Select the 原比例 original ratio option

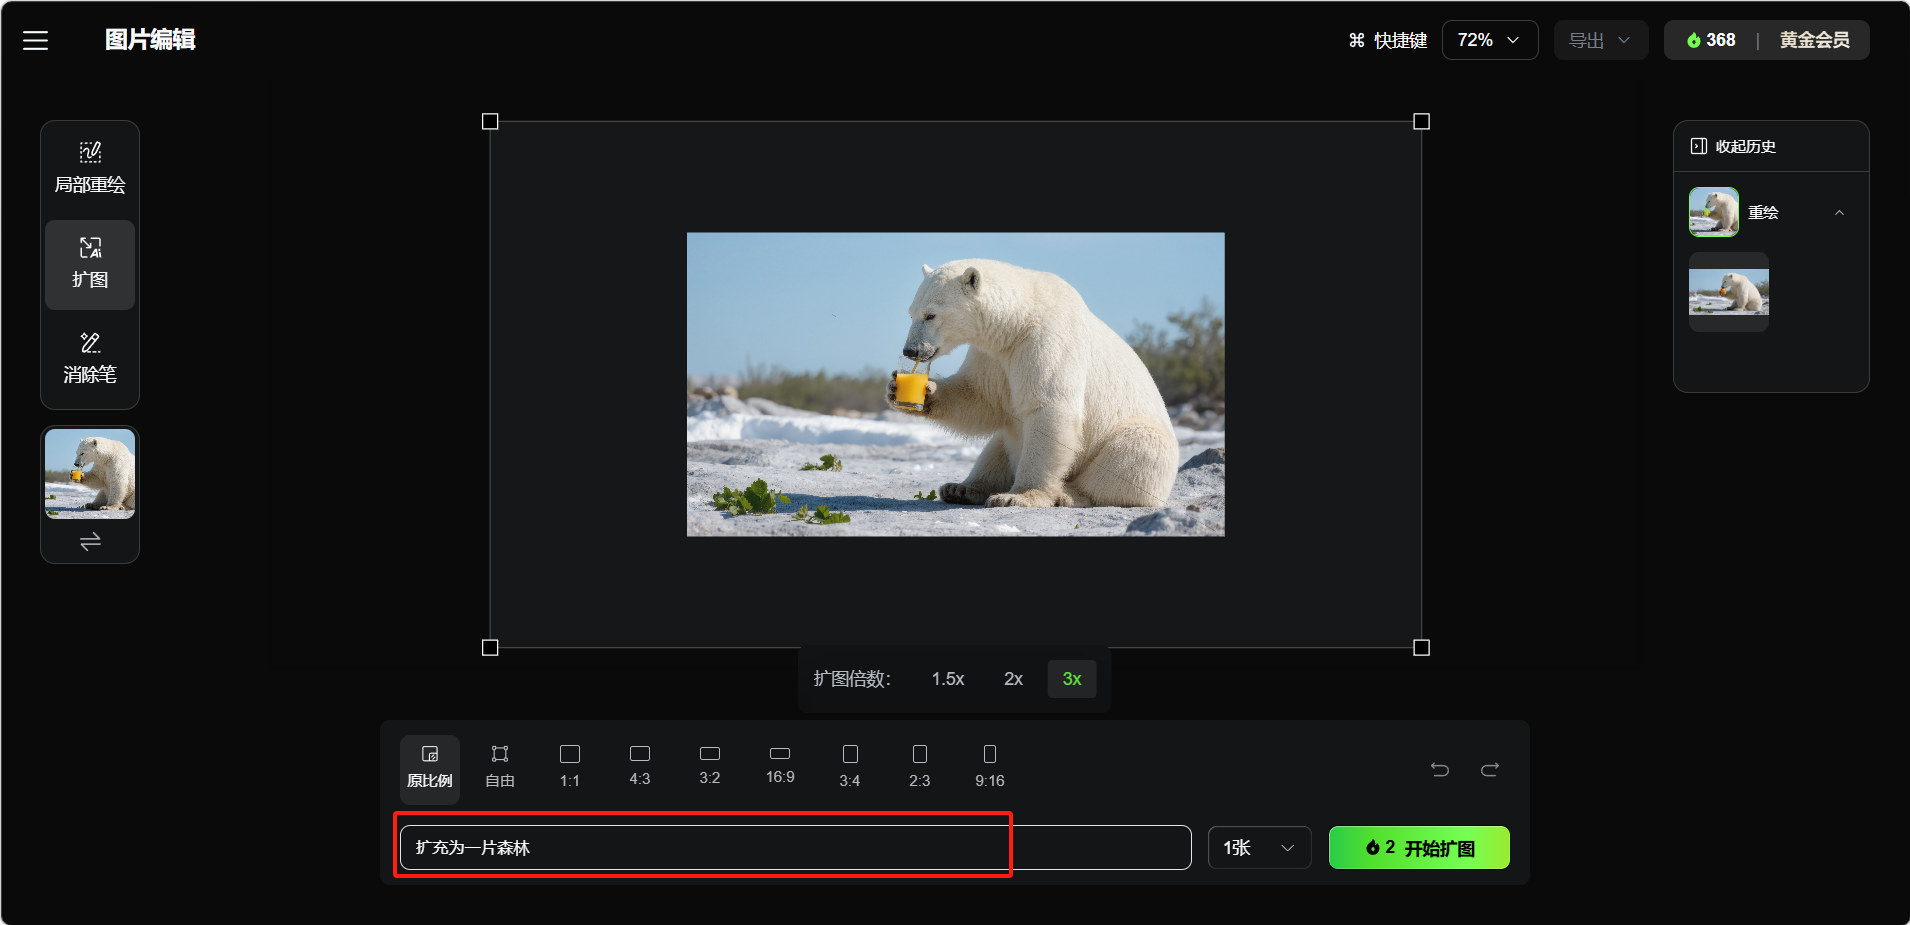pos(430,766)
